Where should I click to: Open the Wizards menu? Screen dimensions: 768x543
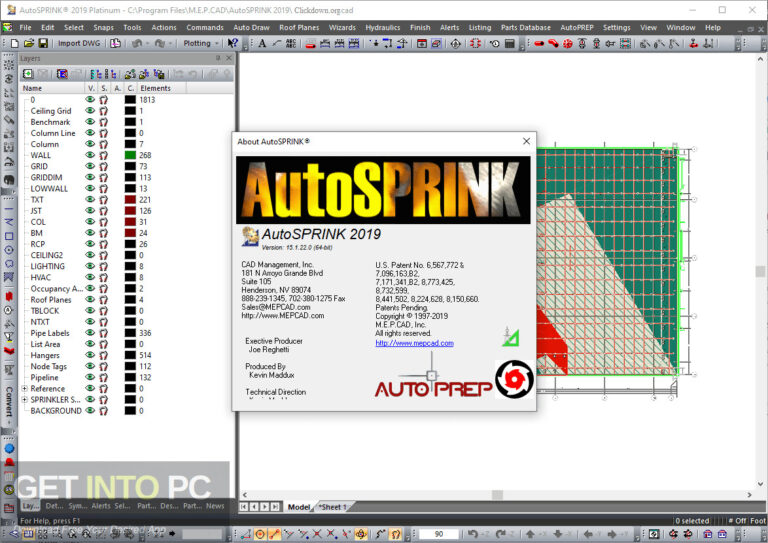pos(342,27)
